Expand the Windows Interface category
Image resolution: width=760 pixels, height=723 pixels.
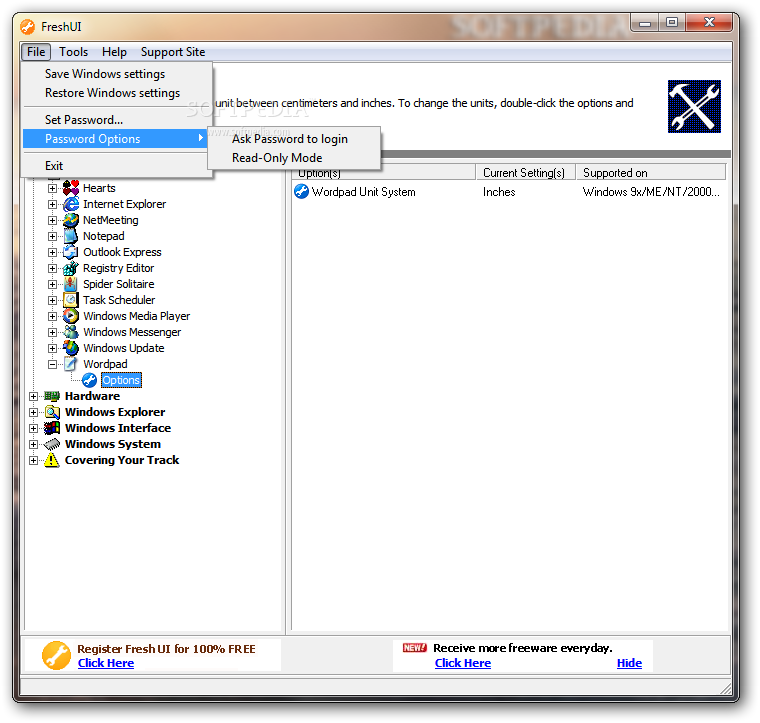(33, 428)
